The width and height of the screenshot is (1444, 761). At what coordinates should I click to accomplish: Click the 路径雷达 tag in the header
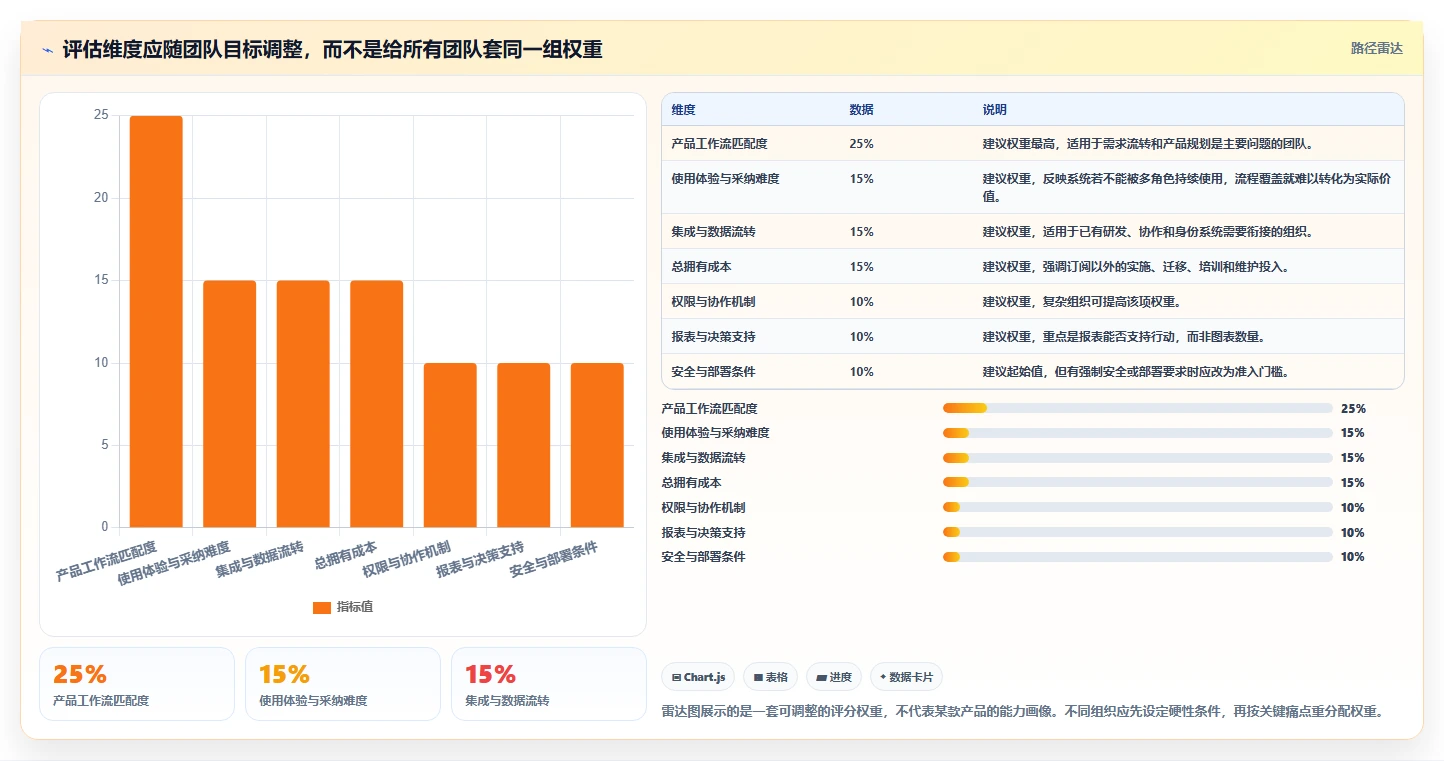click(x=1377, y=48)
